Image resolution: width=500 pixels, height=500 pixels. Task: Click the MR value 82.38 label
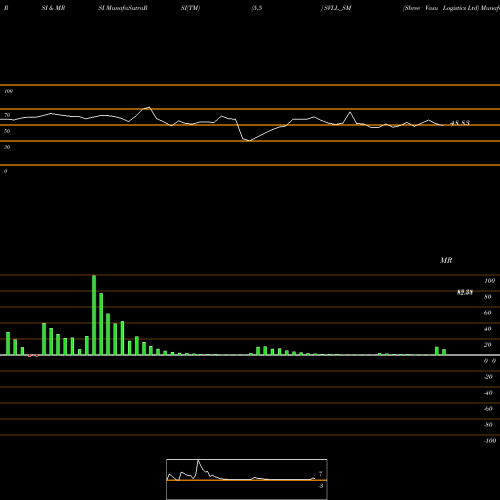click(465, 292)
